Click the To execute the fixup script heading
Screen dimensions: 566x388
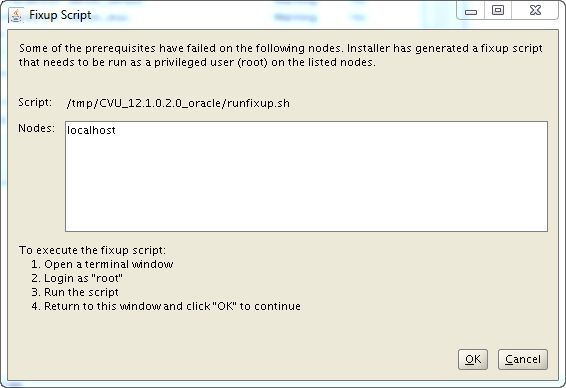pyautogui.click(x=92, y=250)
